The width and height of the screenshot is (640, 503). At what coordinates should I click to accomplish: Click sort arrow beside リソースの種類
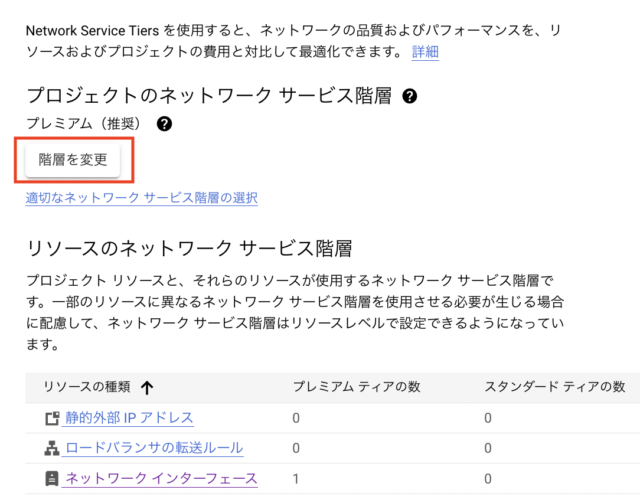coord(147,387)
